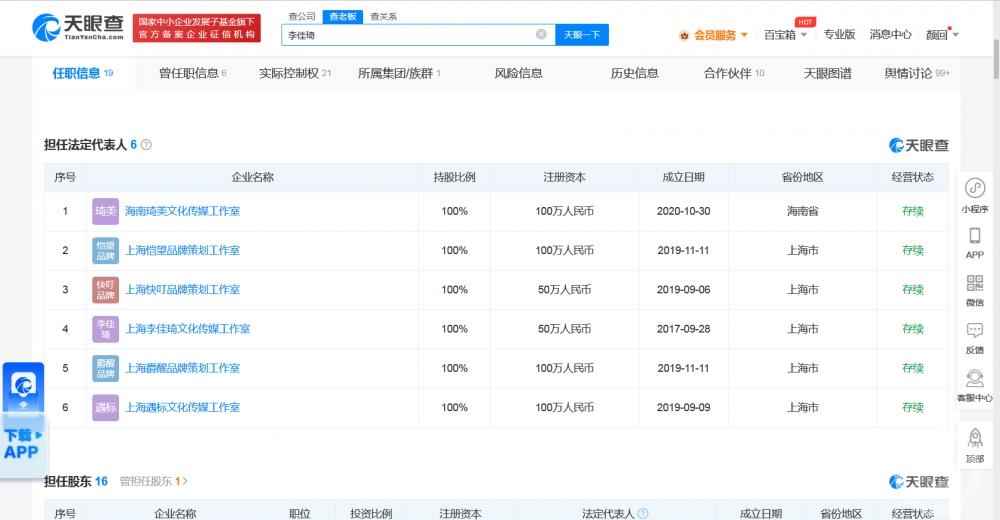Open the 曾任职信息 tab
This screenshot has width=1000, height=520.
pyautogui.click(x=193, y=73)
